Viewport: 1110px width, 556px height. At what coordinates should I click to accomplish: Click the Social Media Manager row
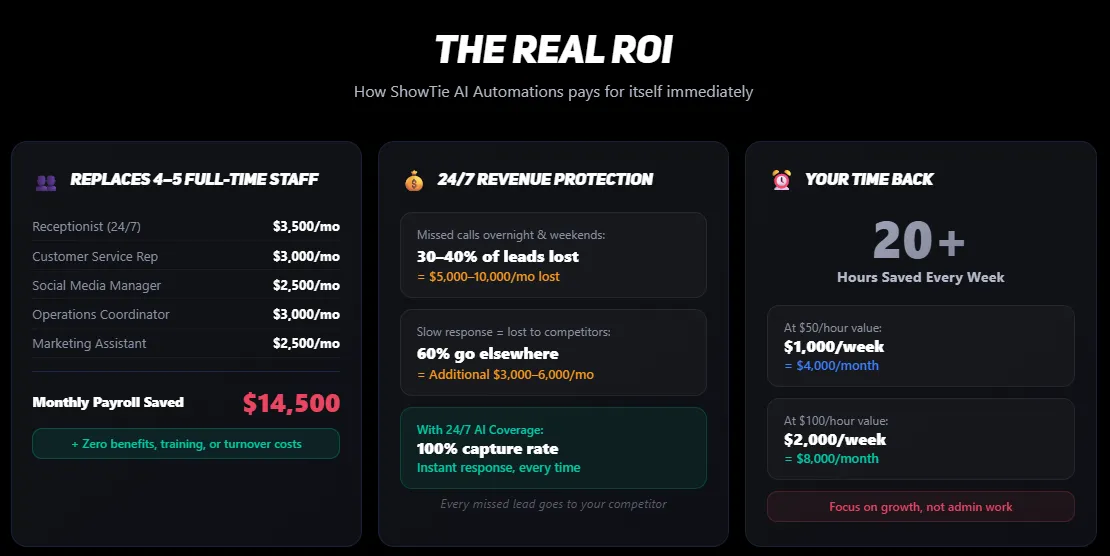186,285
